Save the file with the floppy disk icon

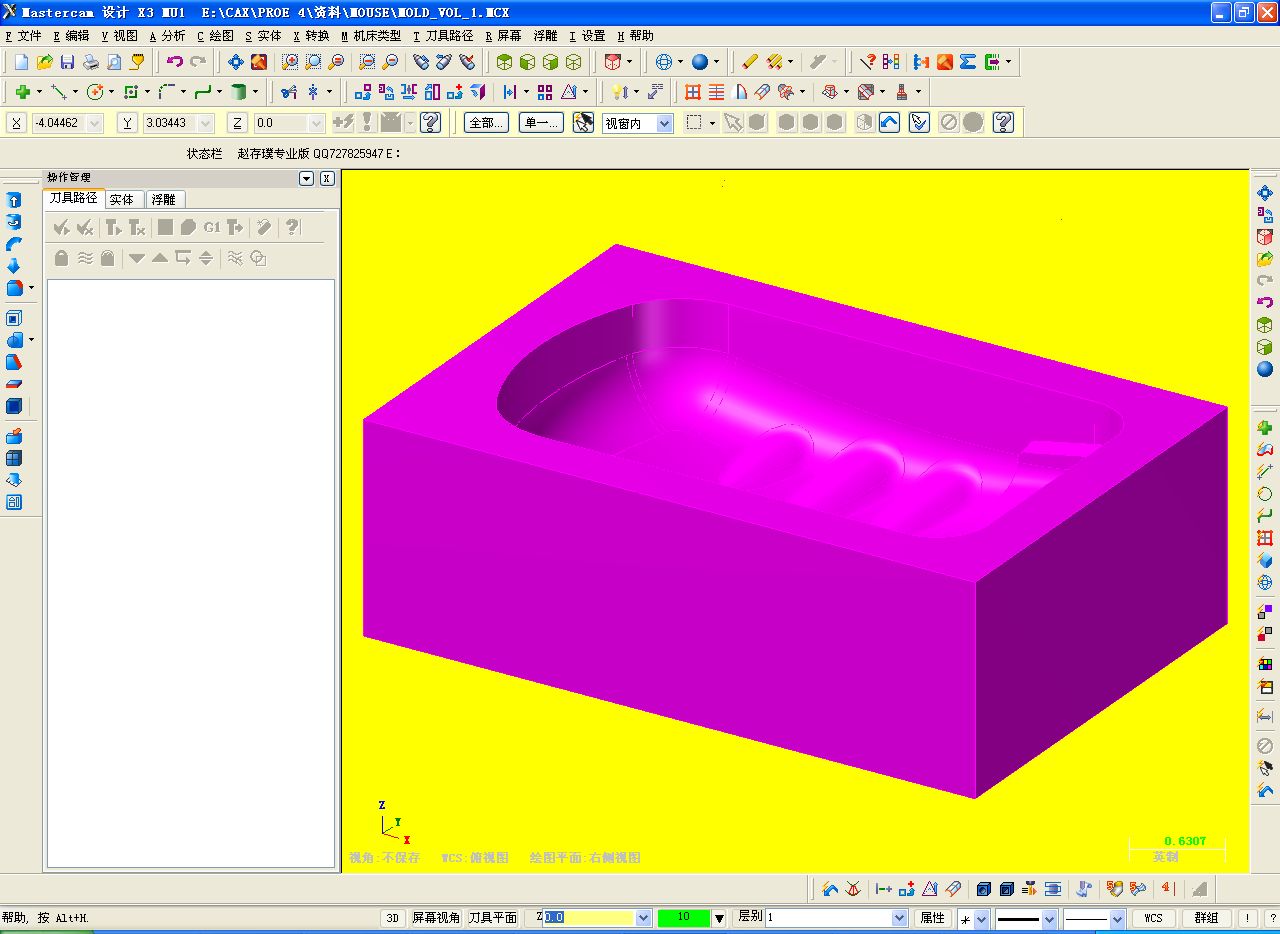67,62
